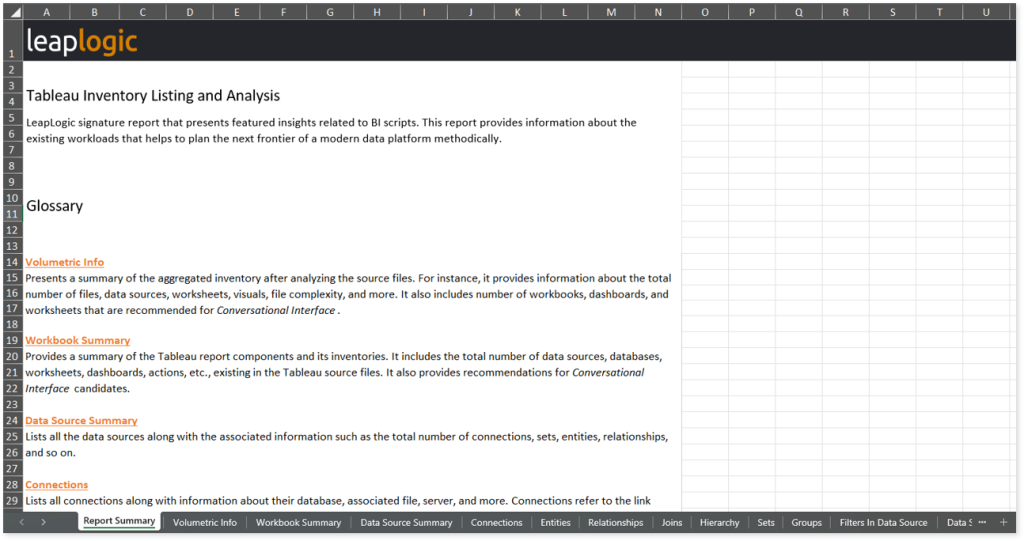Select row 14 header

(x=12, y=262)
